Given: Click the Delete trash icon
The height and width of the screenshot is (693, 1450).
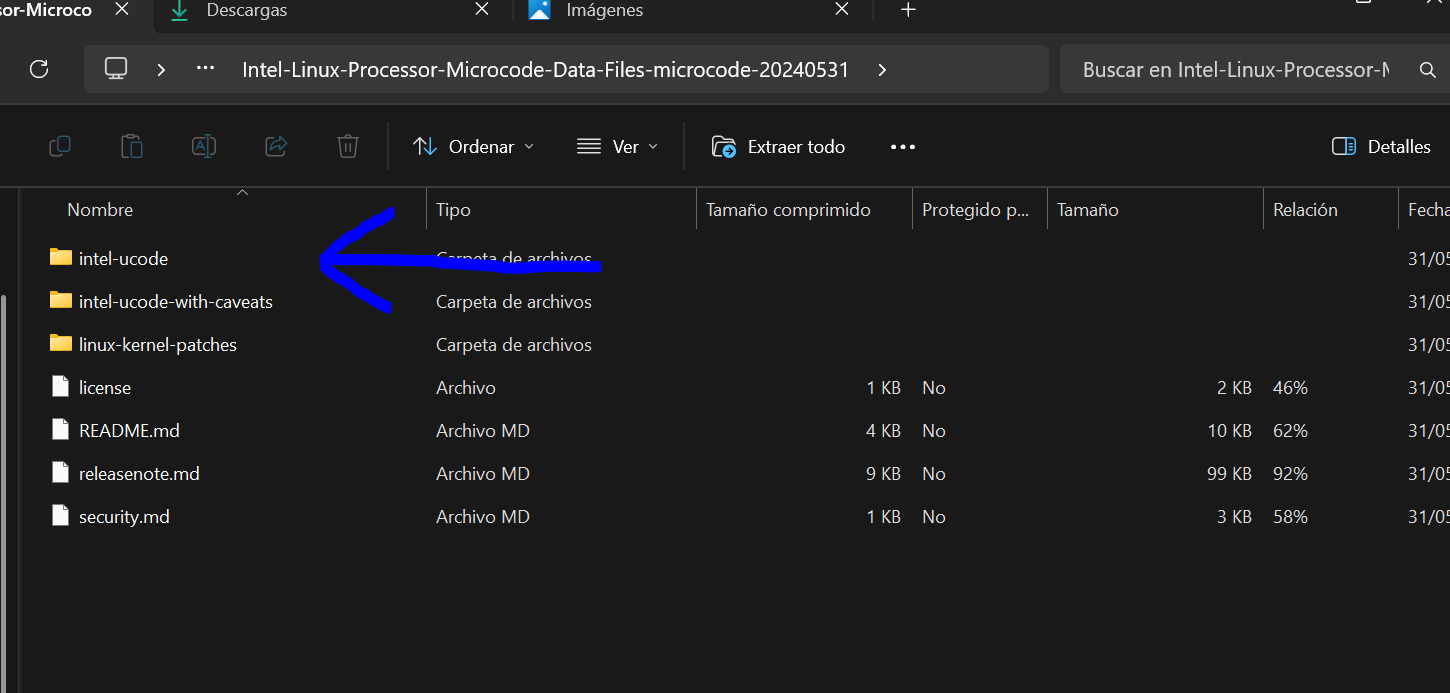Looking at the screenshot, I should [348, 146].
